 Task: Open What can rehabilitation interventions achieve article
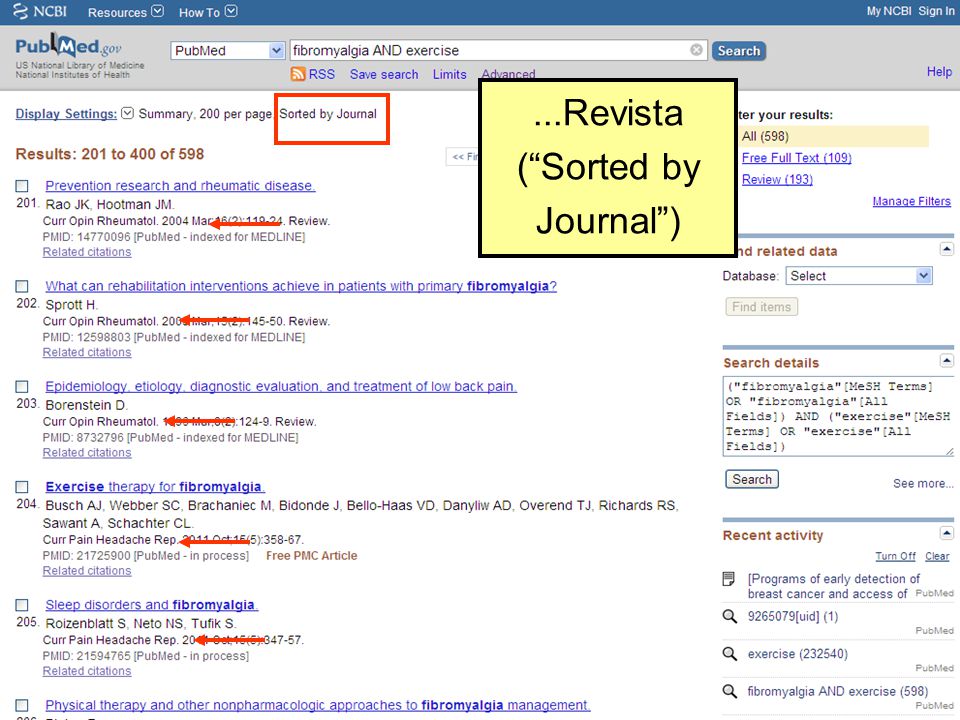(301, 286)
